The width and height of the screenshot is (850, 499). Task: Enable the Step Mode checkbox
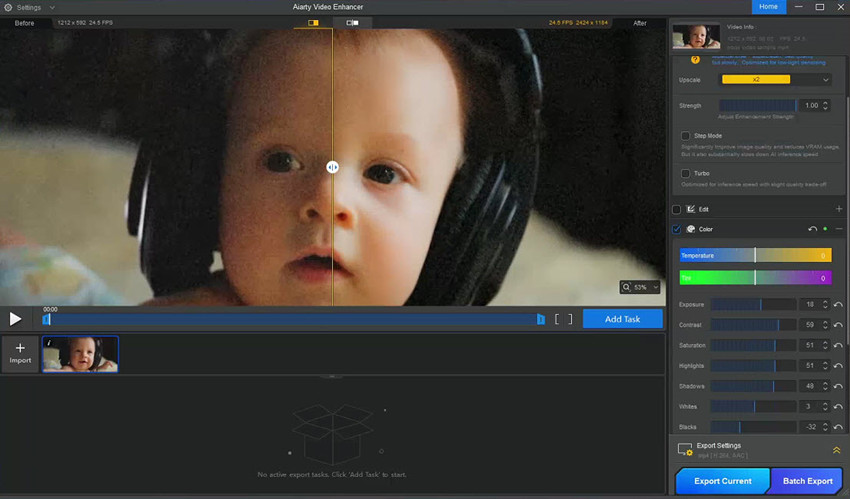tap(685, 136)
